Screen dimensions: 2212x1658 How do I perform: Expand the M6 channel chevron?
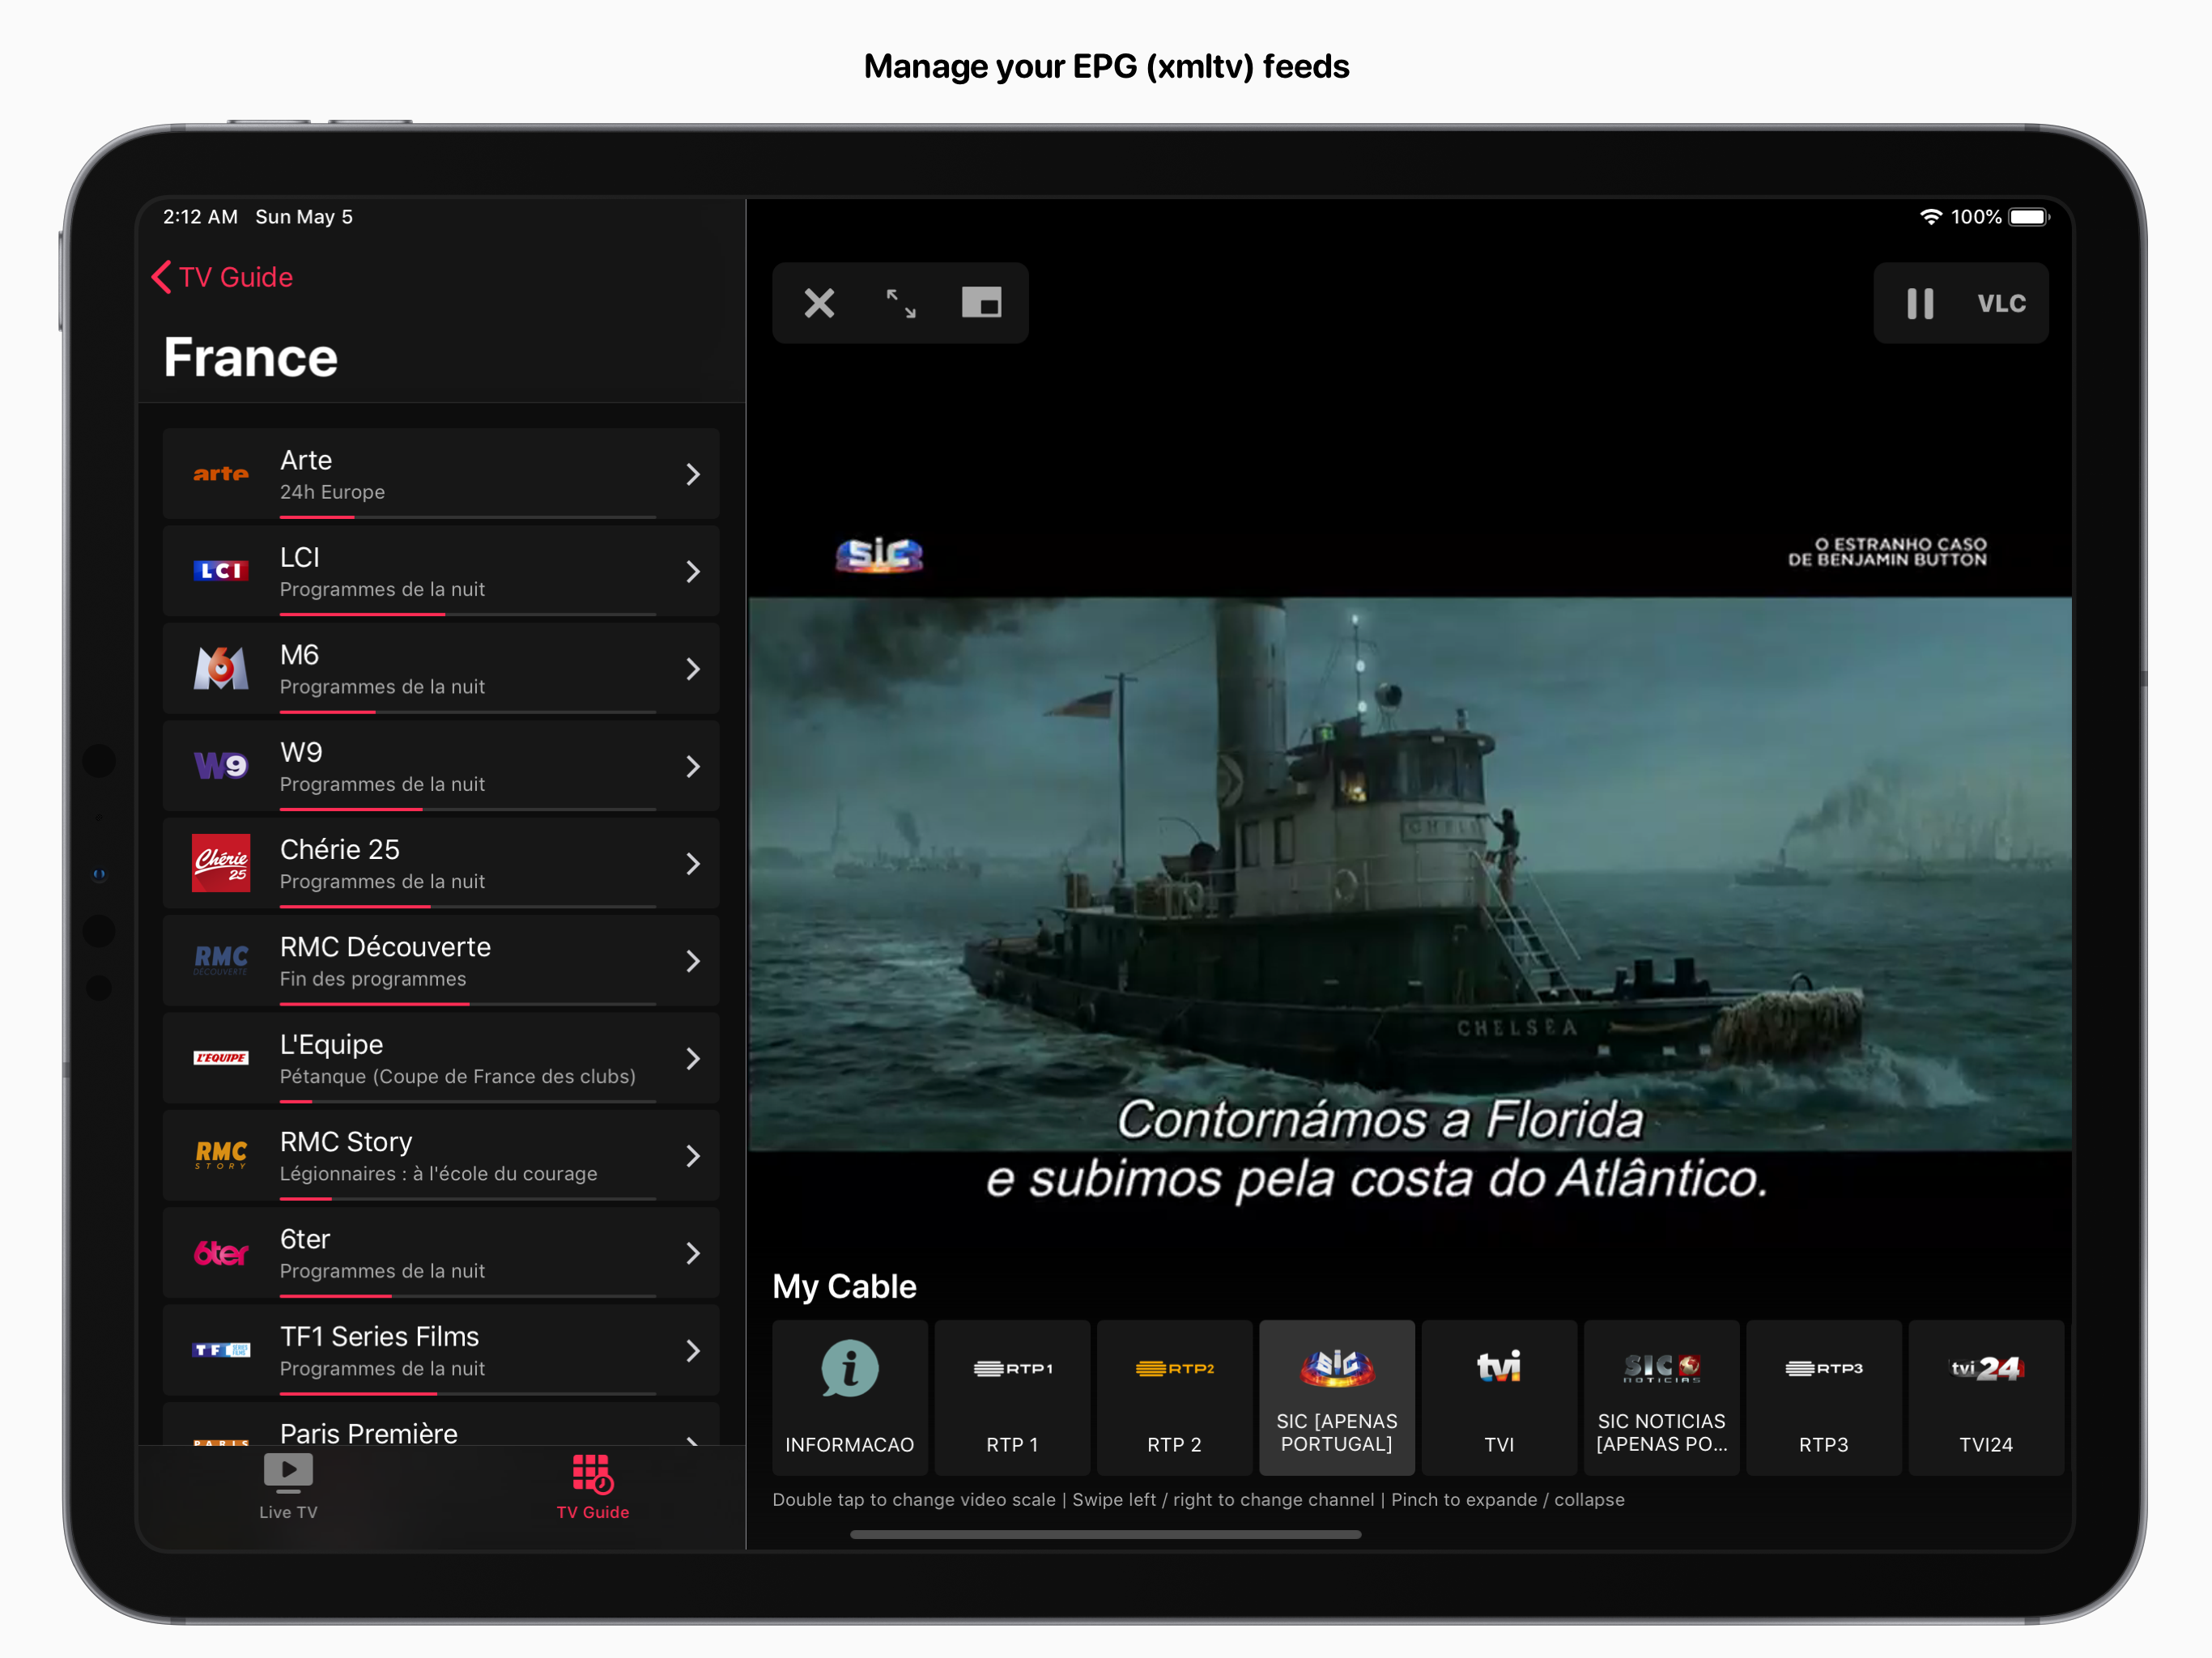click(x=693, y=669)
